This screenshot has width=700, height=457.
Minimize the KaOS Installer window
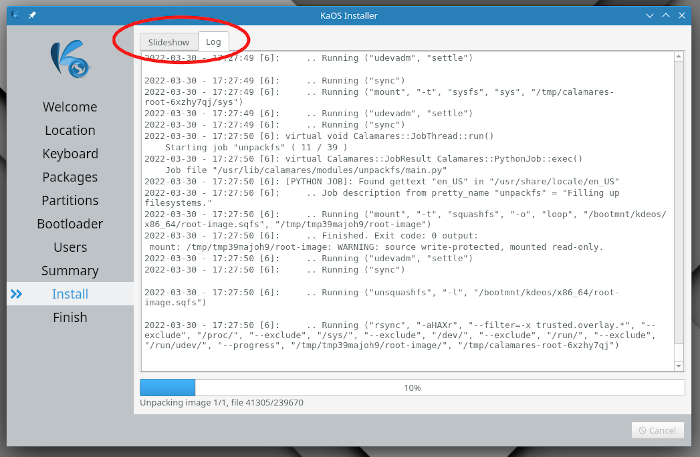[x=650, y=16]
